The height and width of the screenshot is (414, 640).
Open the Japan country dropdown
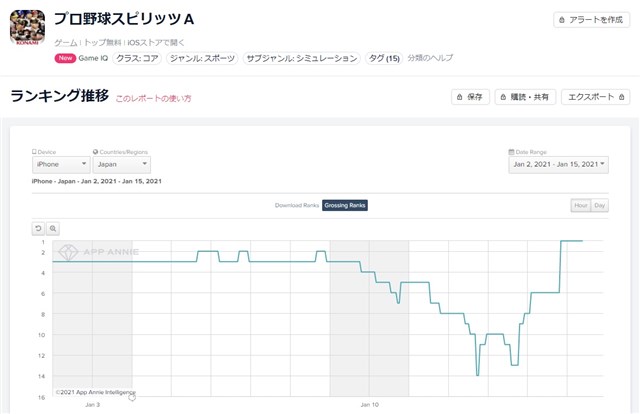tap(121, 164)
